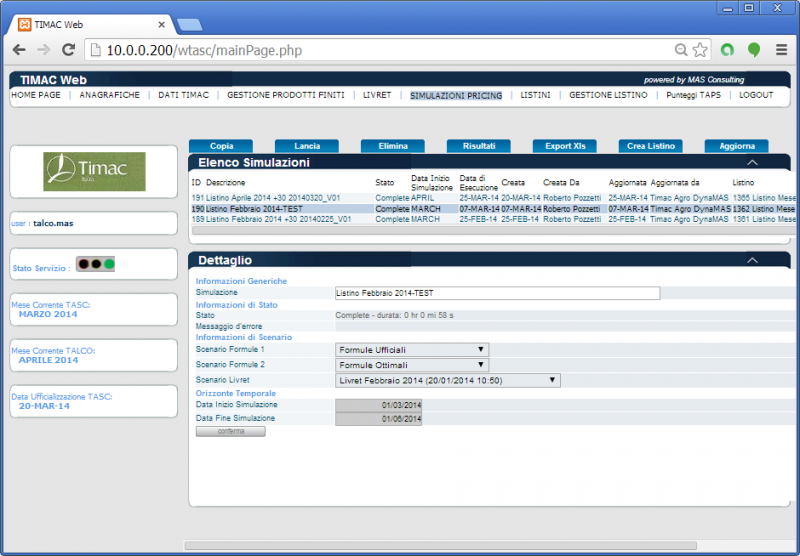800x556 pixels.
Task: Click the Stato Servizio traffic light indicator
Action: pyautogui.click(x=96, y=264)
